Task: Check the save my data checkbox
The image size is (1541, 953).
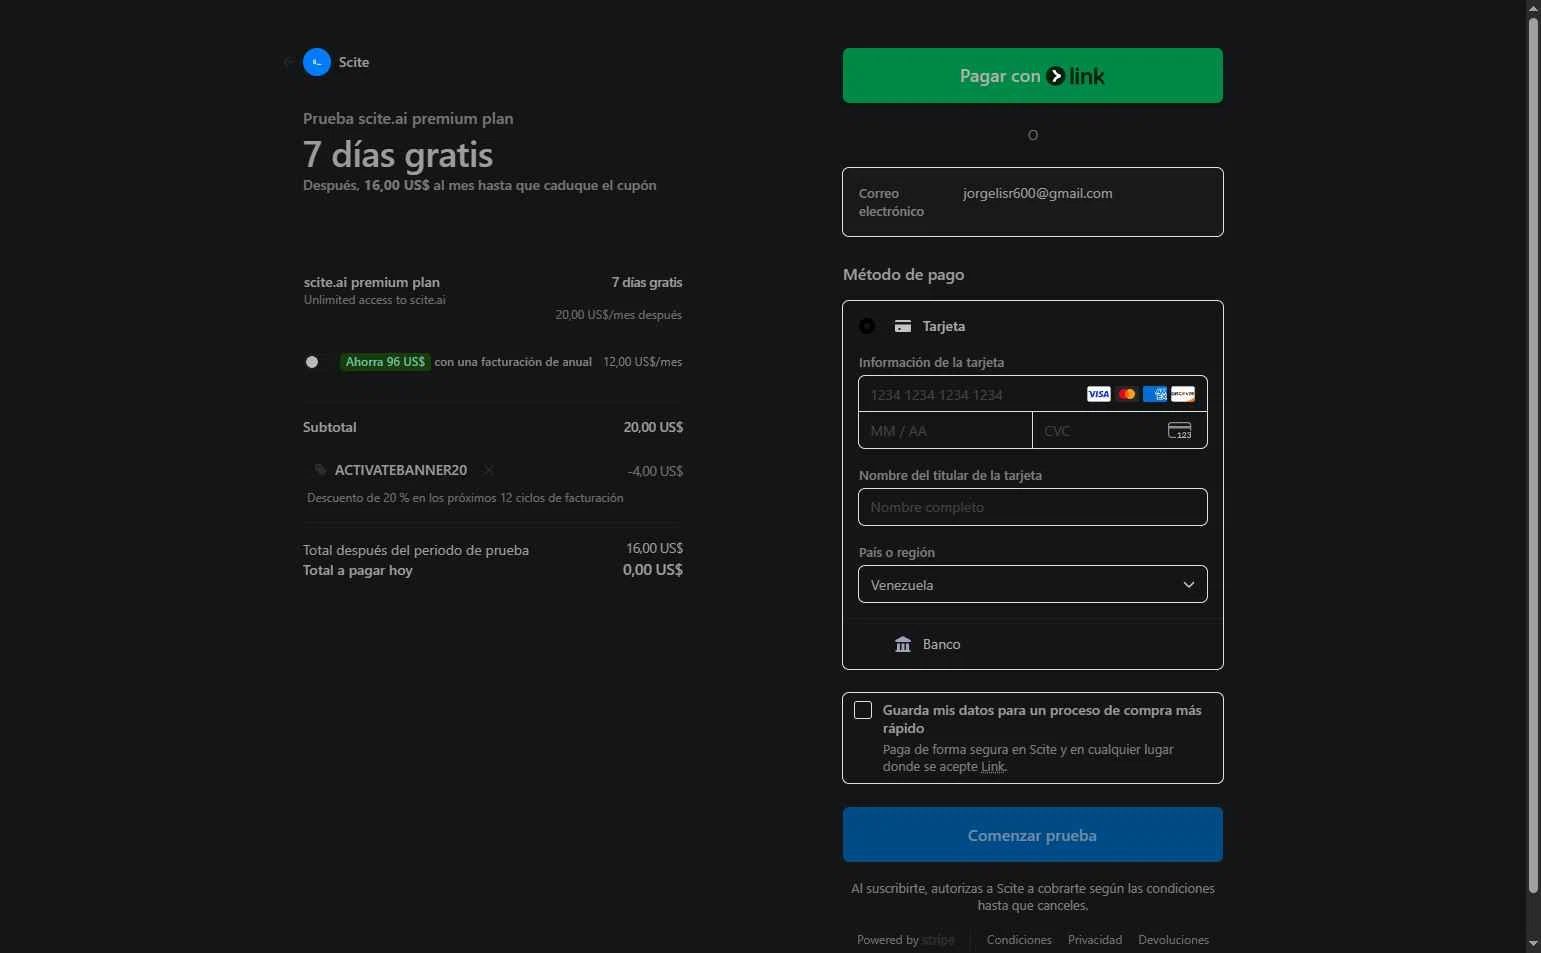Action: 863,710
